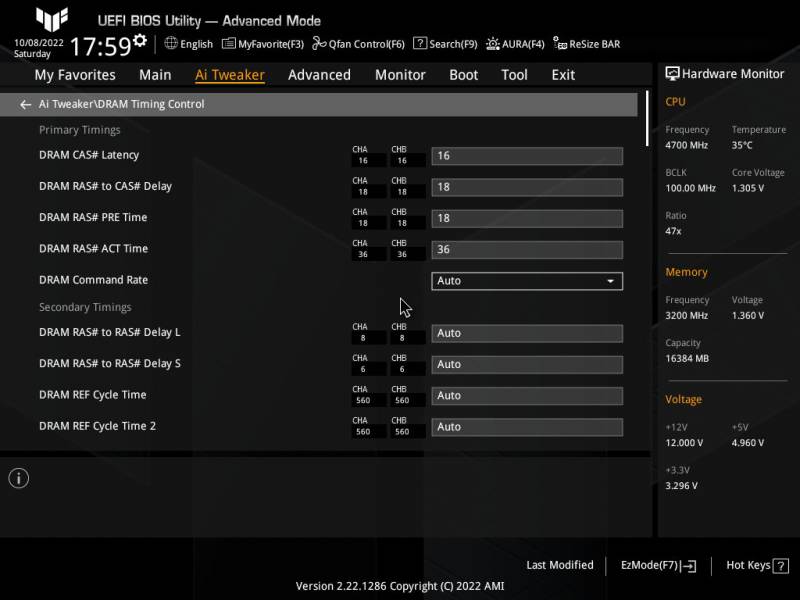Click the +3.3V reading 3.296 V
This screenshot has width=800, height=600.
click(681, 486)
